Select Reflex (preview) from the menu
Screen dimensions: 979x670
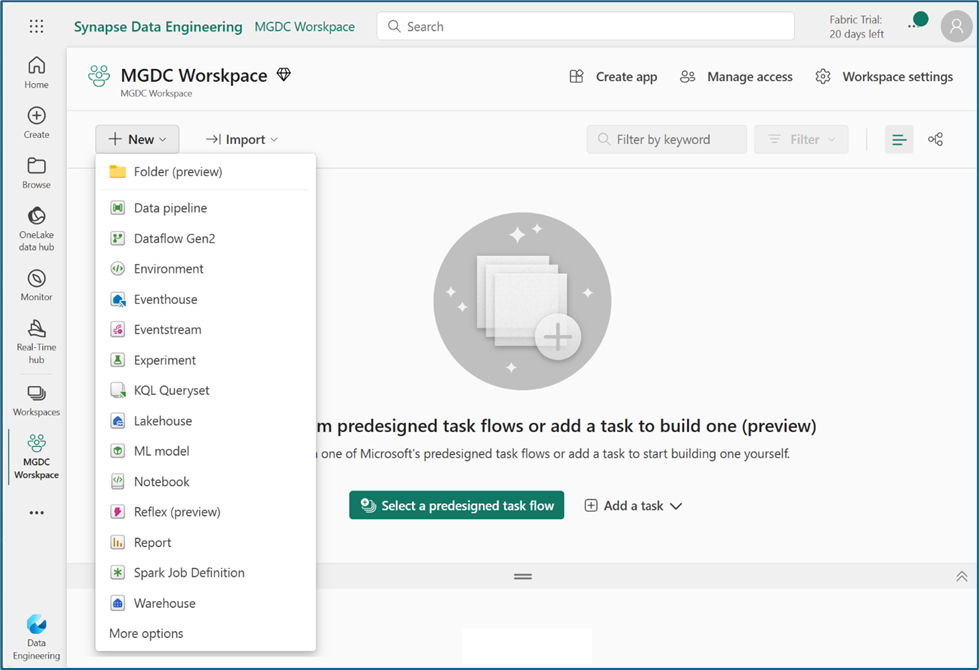point(206,512)
